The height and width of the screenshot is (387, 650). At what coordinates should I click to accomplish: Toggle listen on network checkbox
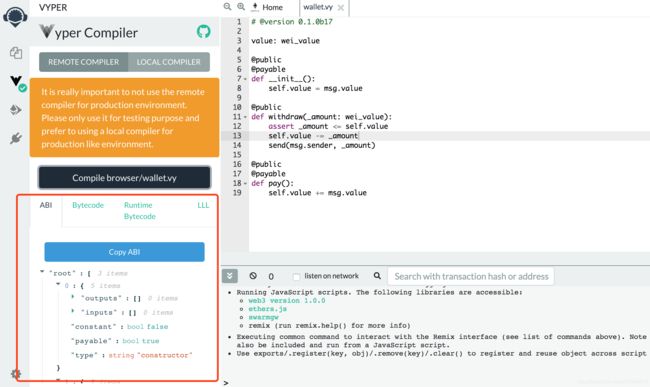296,276
